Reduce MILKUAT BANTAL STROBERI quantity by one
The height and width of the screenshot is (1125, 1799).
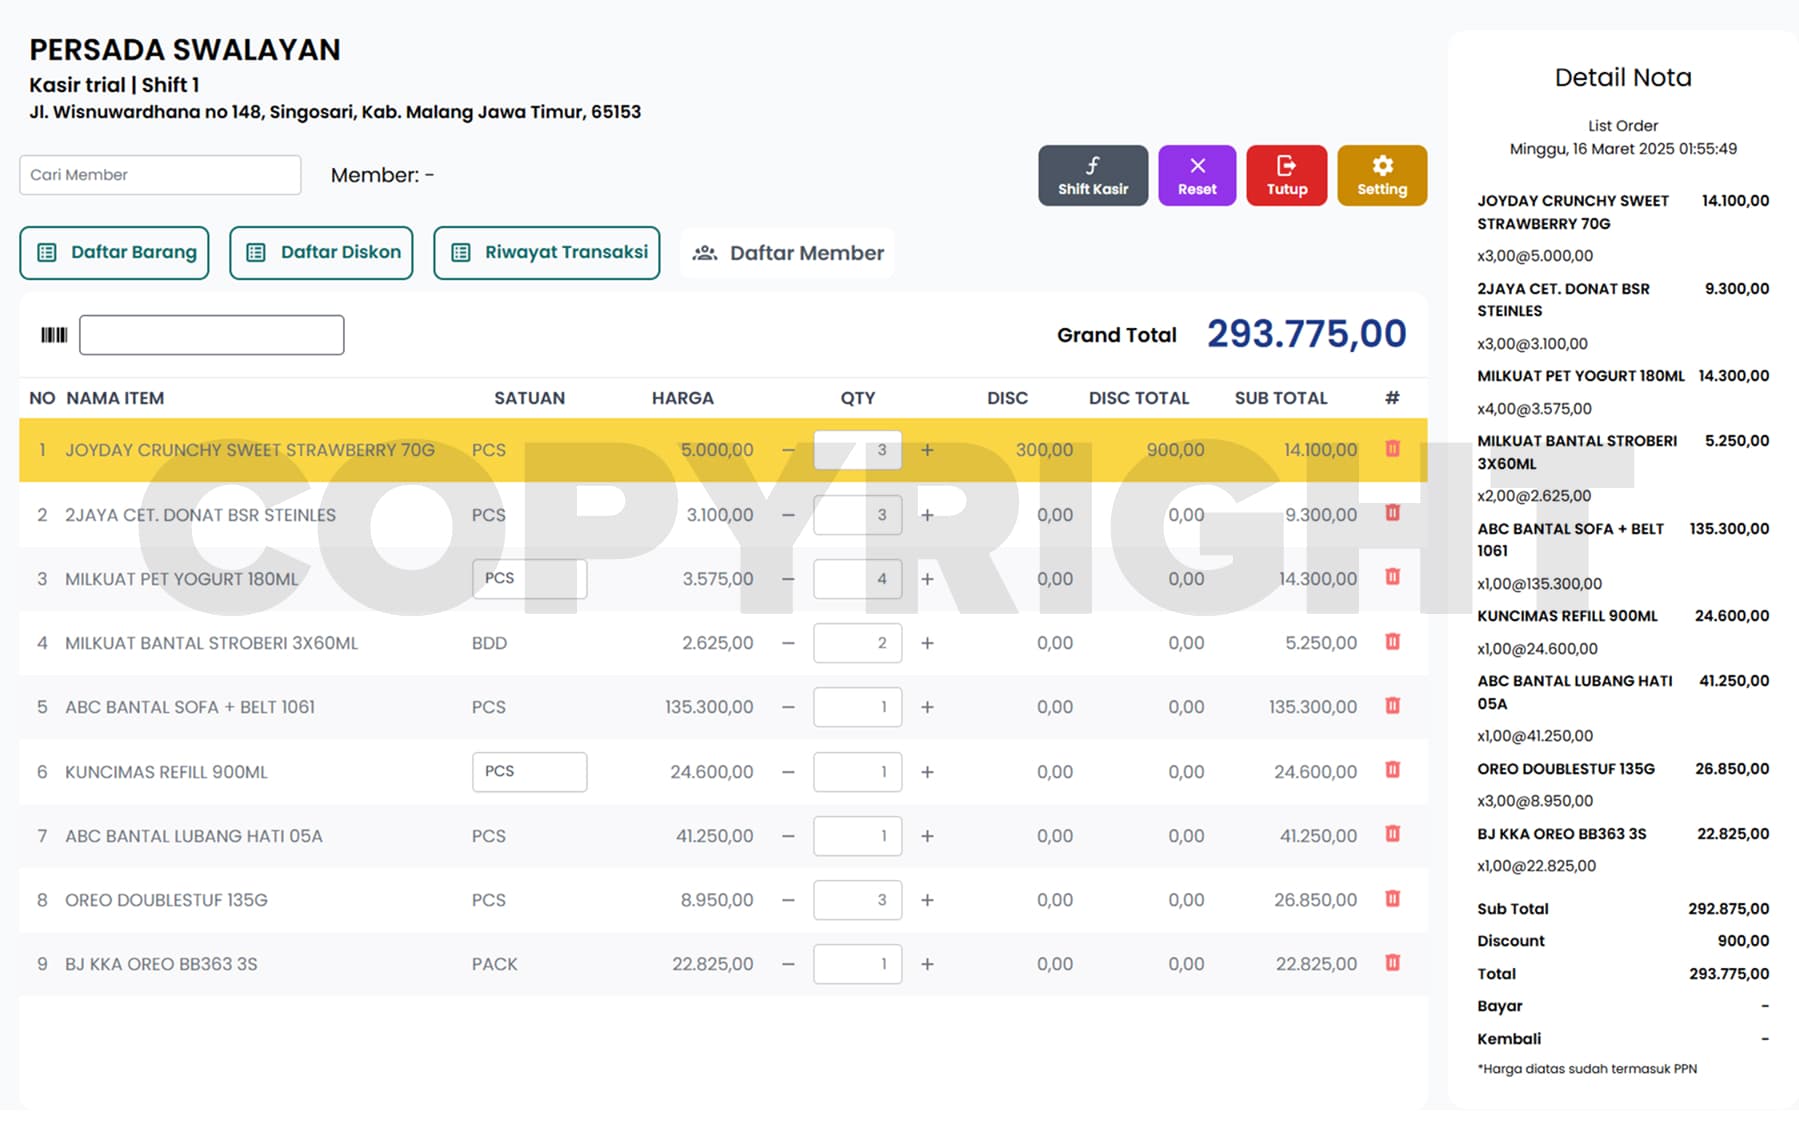click(x=788, y=643)
